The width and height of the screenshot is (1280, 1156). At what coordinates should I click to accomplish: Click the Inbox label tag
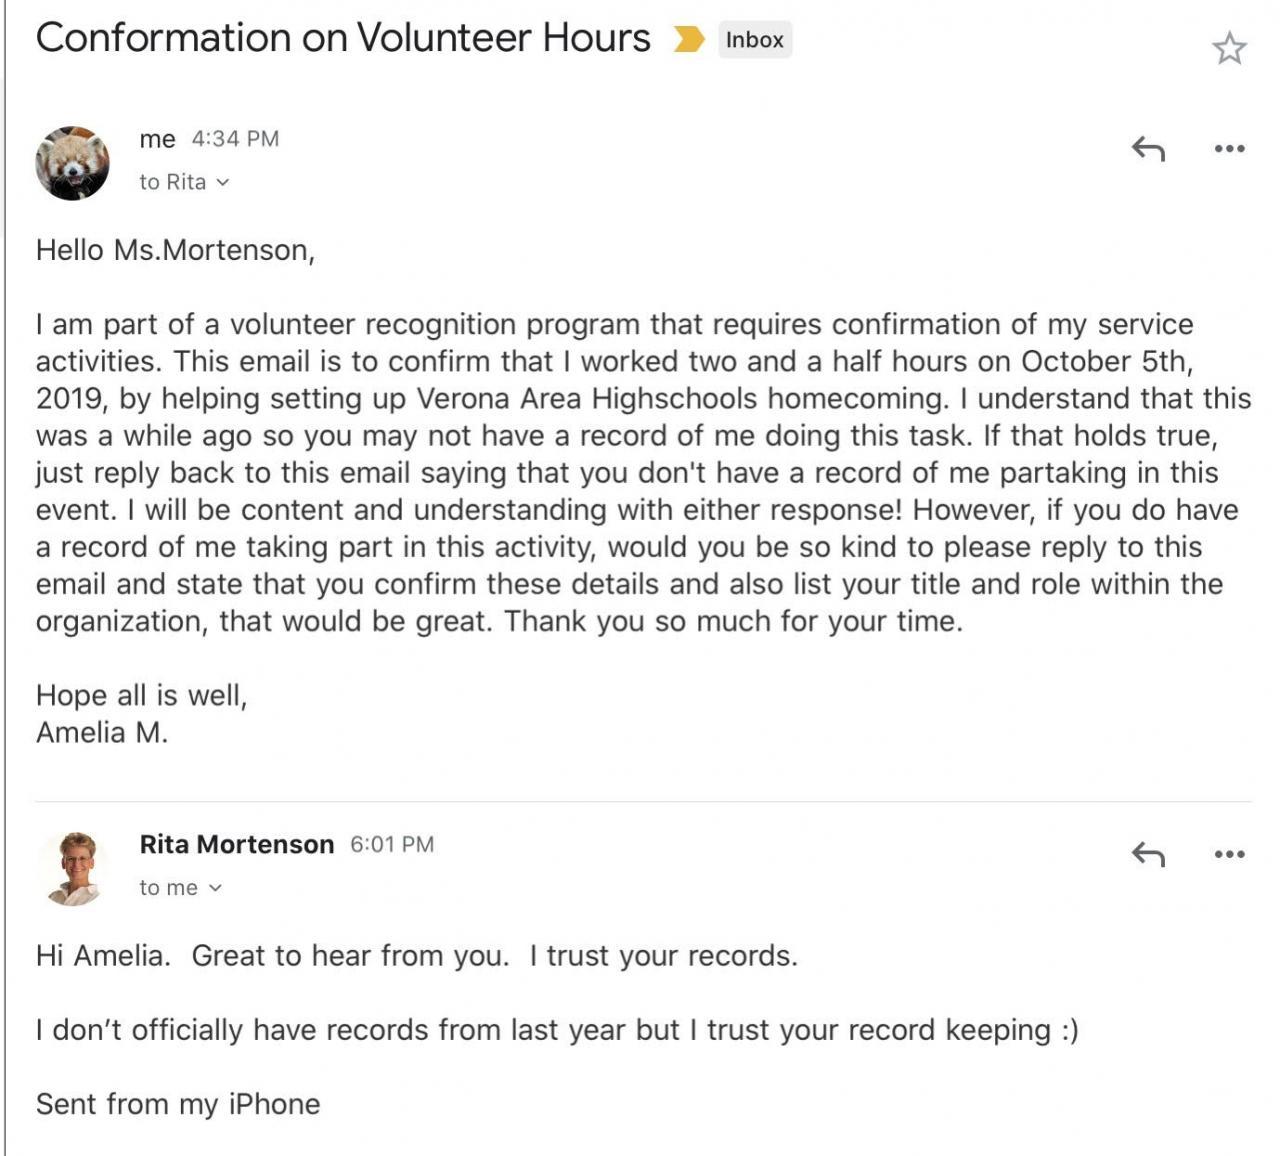754,40
